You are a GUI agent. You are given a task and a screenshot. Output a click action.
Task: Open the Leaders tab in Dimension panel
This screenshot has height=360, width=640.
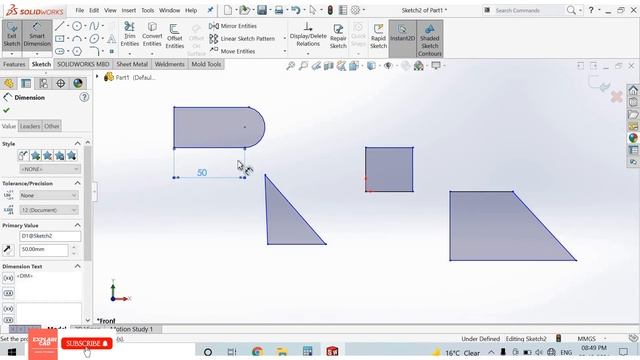pyautogui.click(x=30, y=126)
